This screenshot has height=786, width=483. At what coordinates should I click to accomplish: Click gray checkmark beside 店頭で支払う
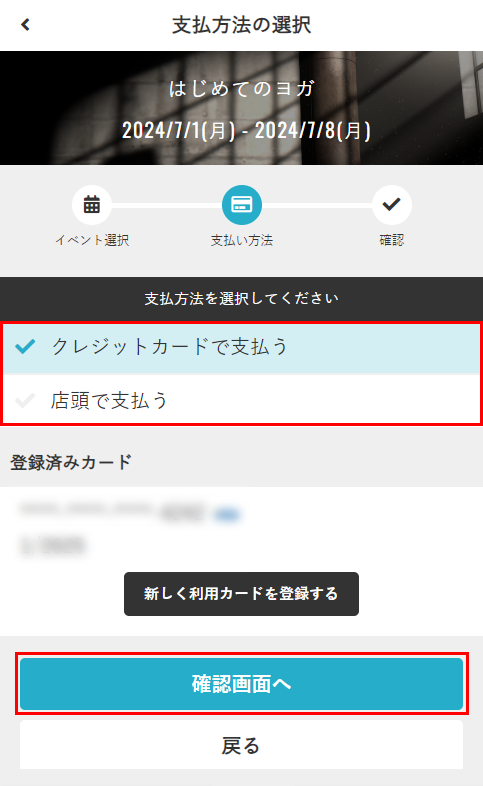pyautogui.click(x=25, y=400)
